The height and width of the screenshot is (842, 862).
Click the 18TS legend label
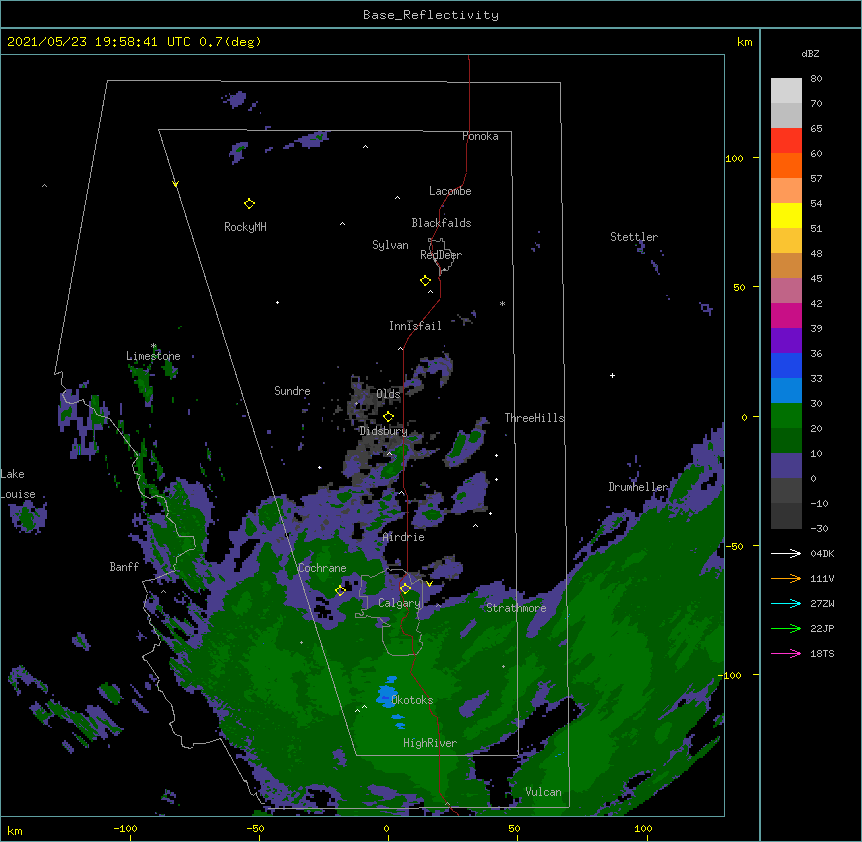point(822,653)
